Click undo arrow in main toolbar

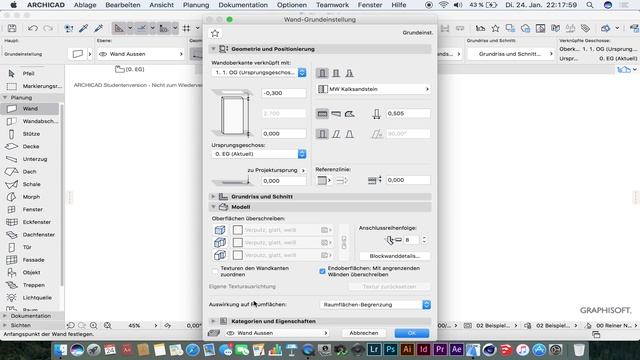pyautogui.click(x=33, y=28)
